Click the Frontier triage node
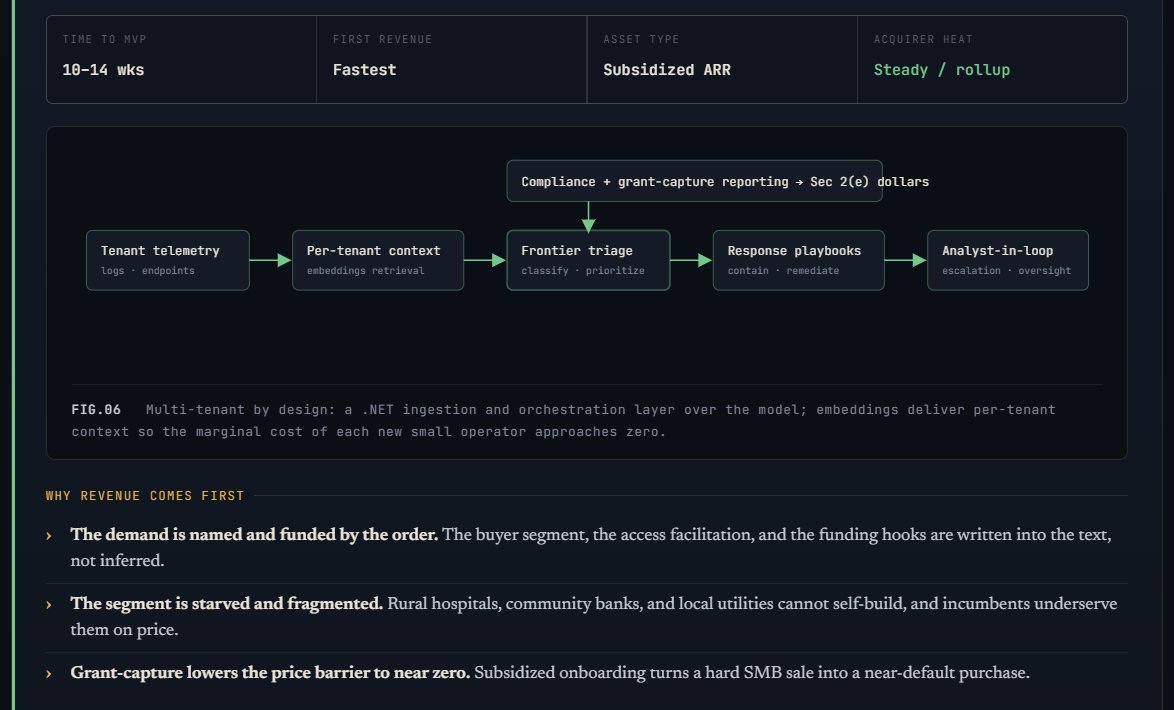This screenshot has height=710, width=1174. pos(588,260)
